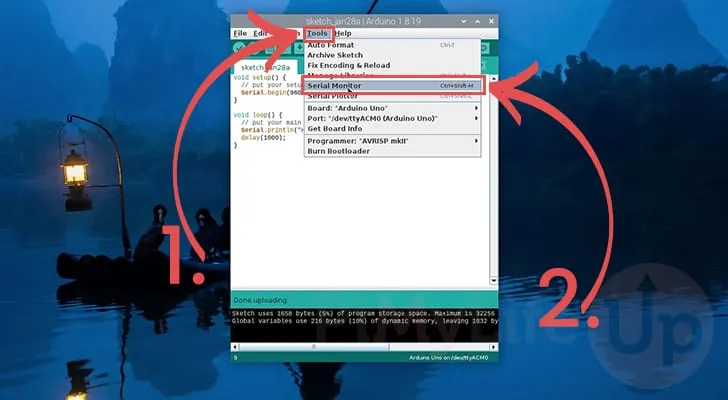Click the Verify checkmark toolbar icon
The width and height of the screenshot is (728, 400).
pos(239,48)
